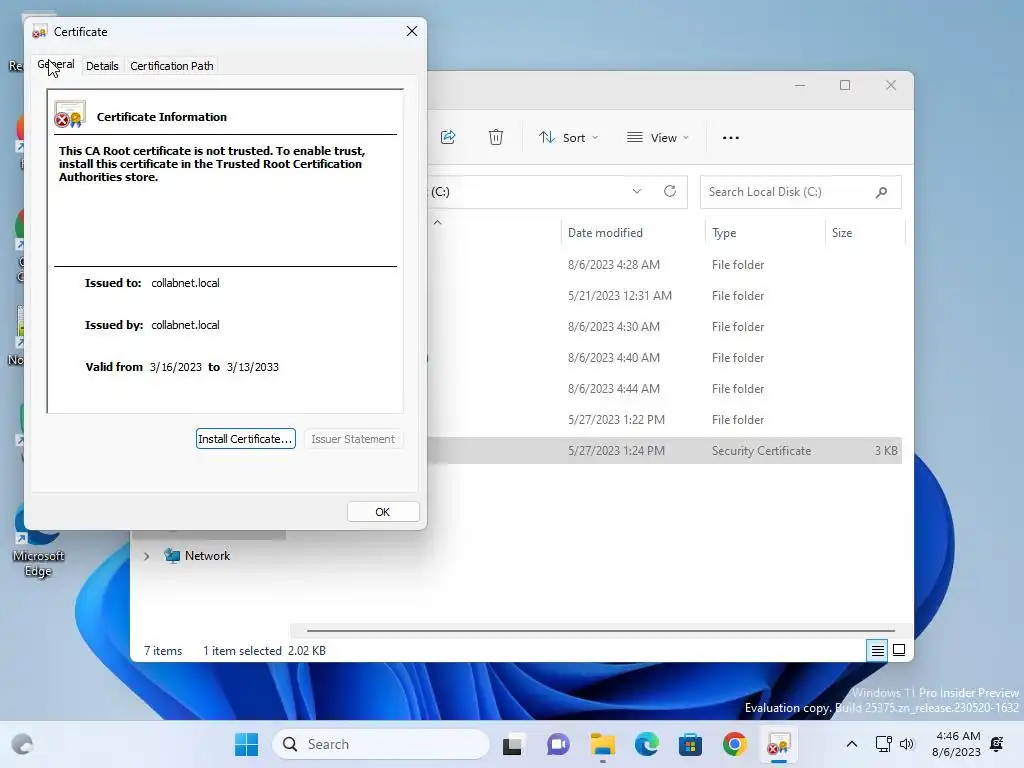Open the View dropdown in File Explorer
Screen dimensions: 1024x768
coord(657,138)
